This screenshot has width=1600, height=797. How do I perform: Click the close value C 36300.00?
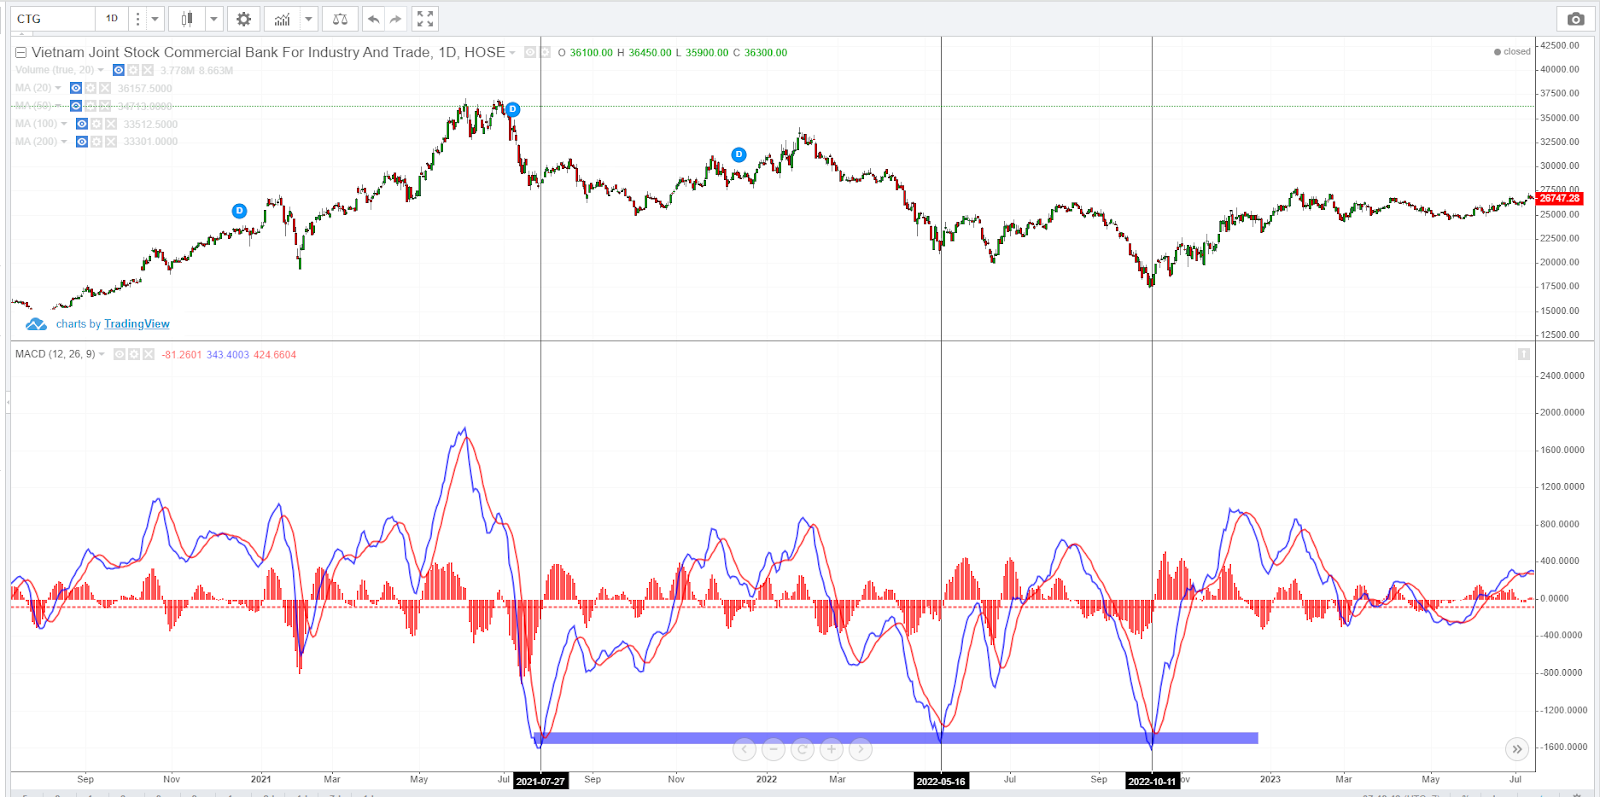760,53
